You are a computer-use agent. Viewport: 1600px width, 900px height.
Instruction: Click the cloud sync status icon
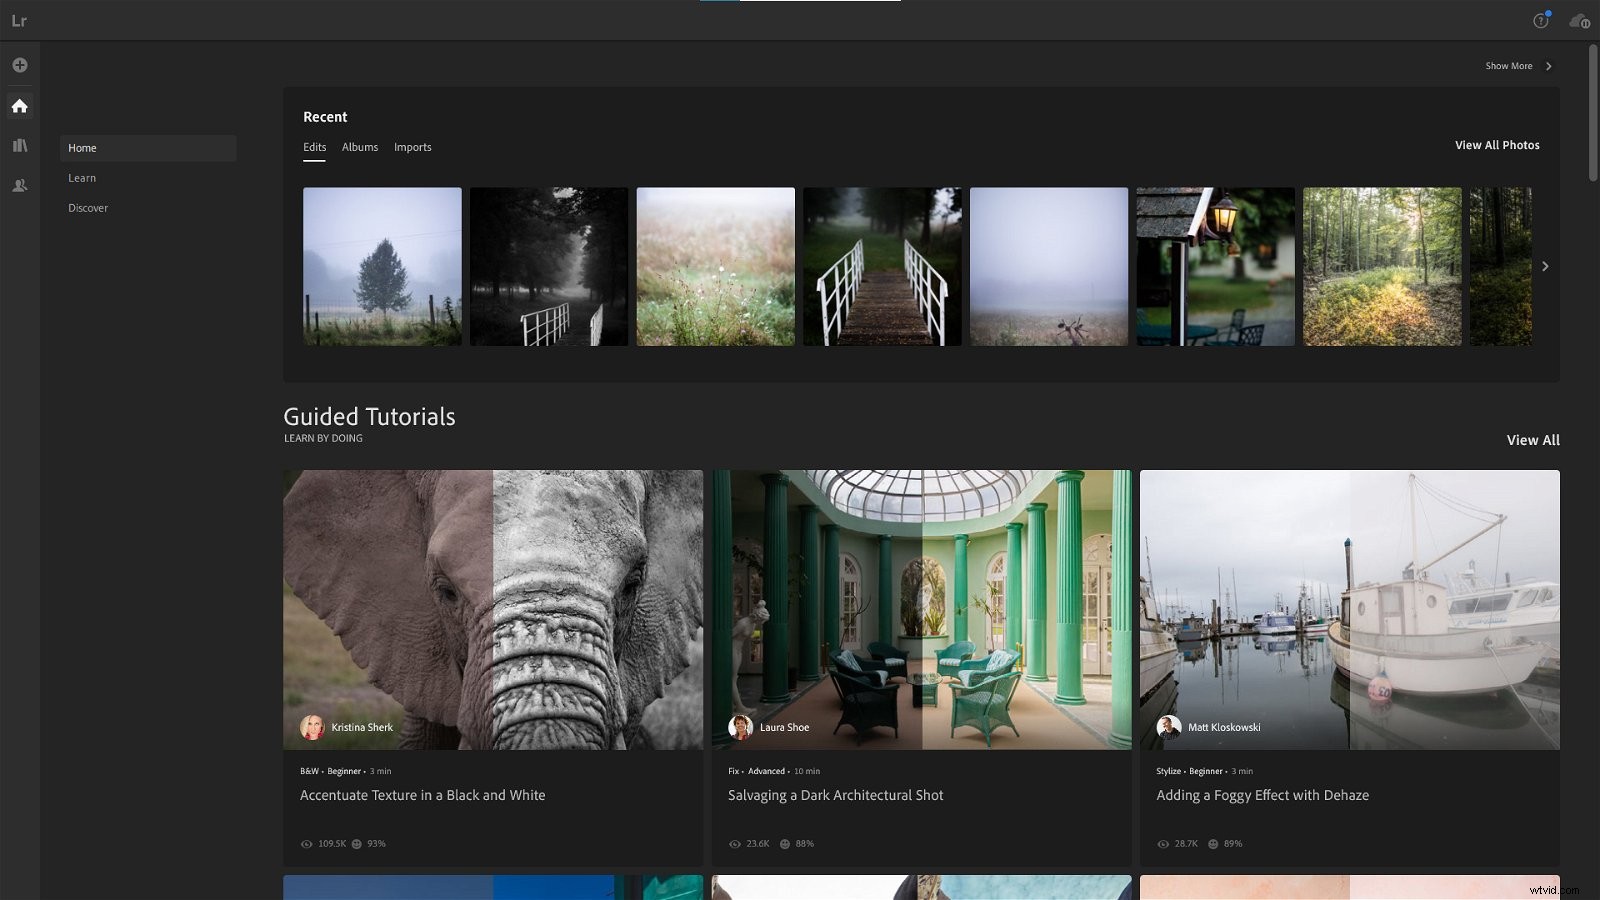click(x=1578, y=20)
